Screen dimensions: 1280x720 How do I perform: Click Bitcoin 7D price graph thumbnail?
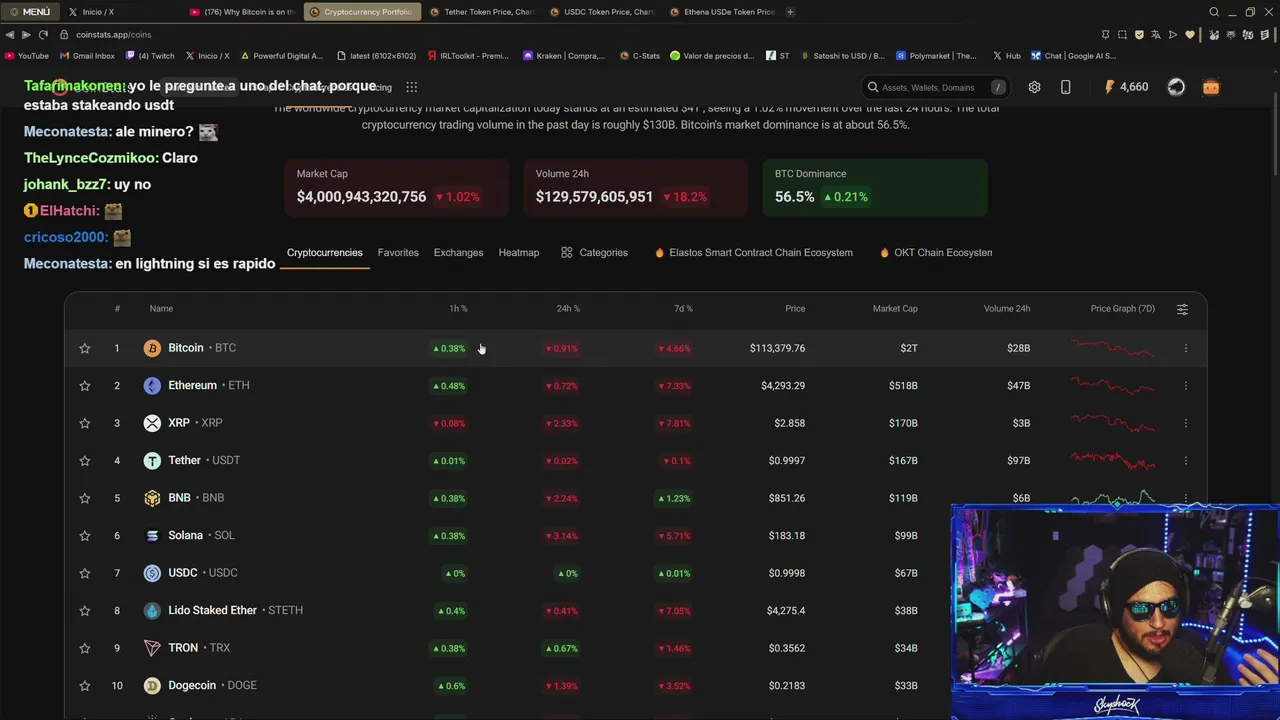pyautogui.click(x=1113, y=348)
